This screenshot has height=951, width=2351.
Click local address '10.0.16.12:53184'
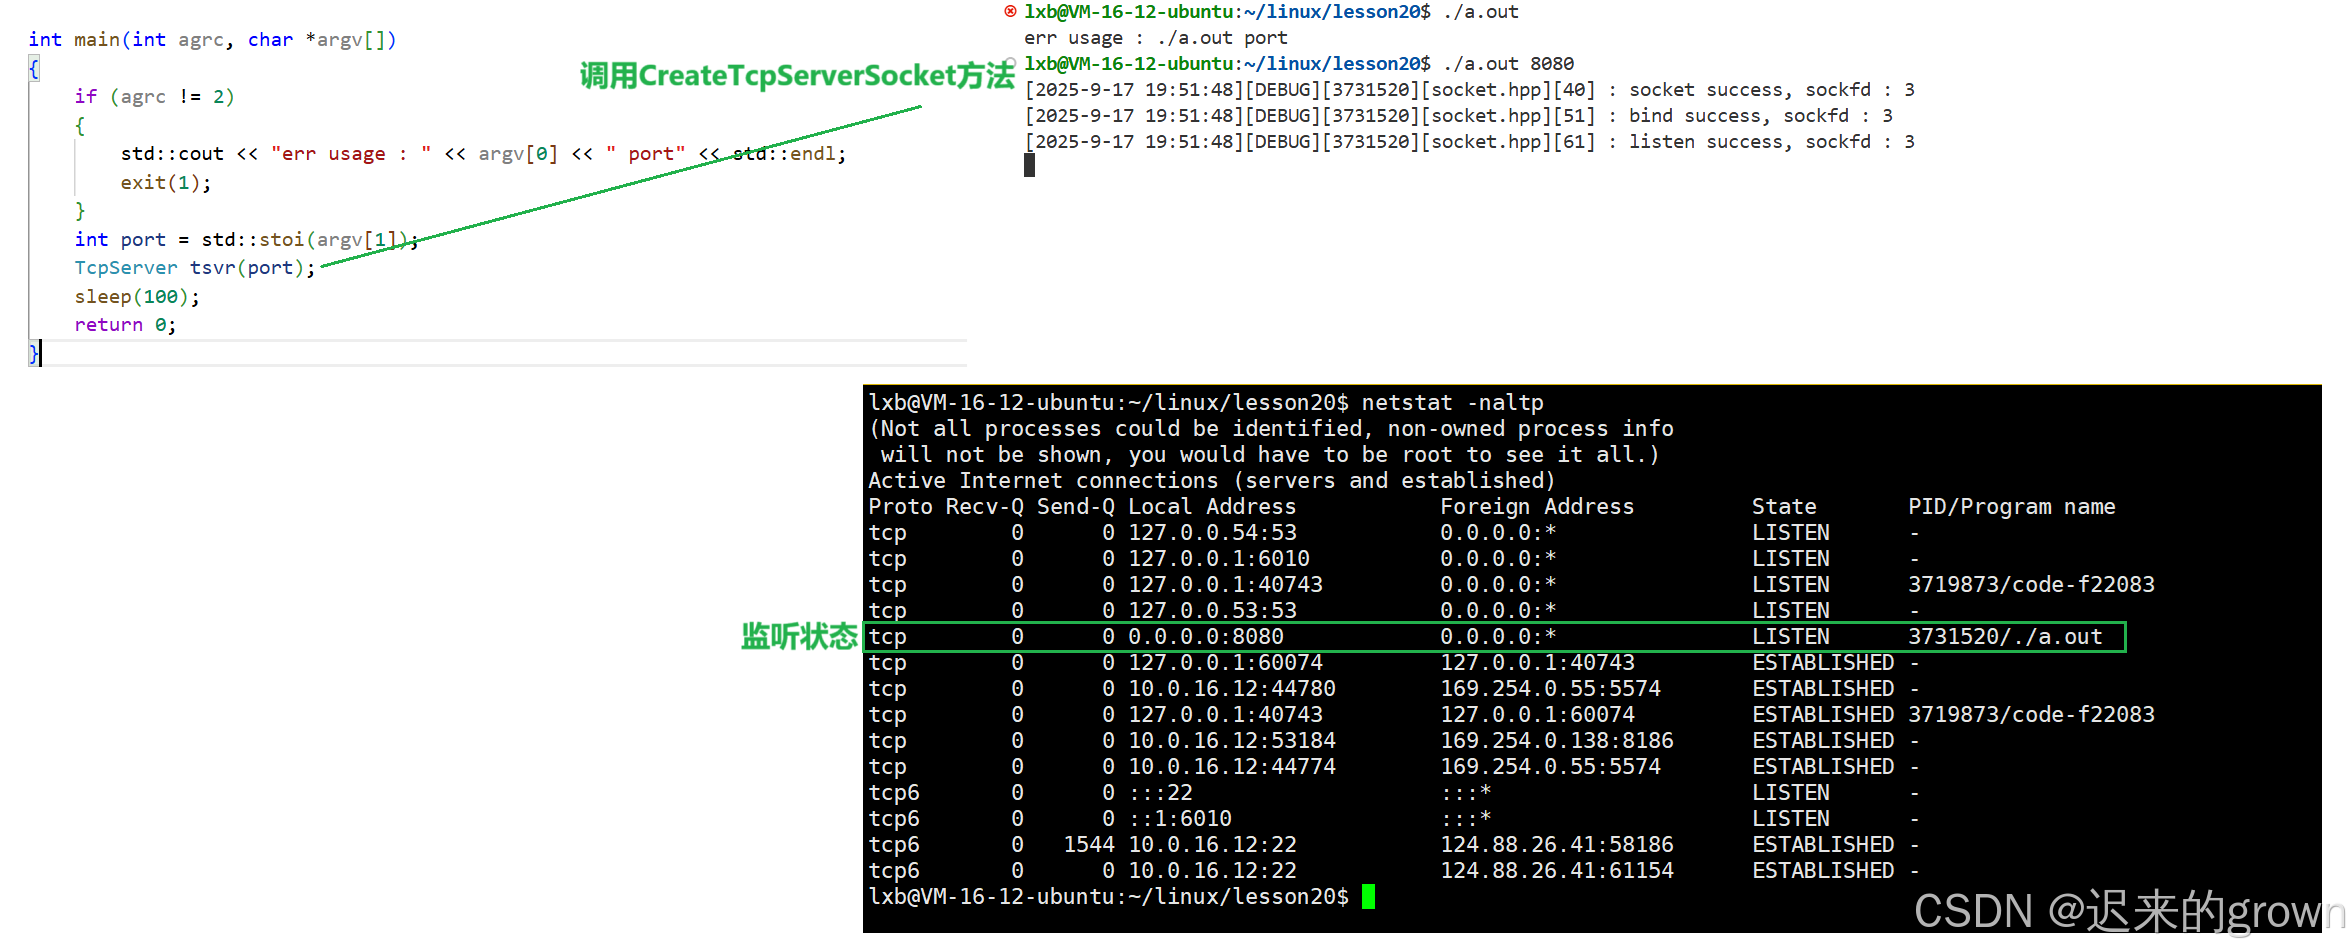(1232, 741)
